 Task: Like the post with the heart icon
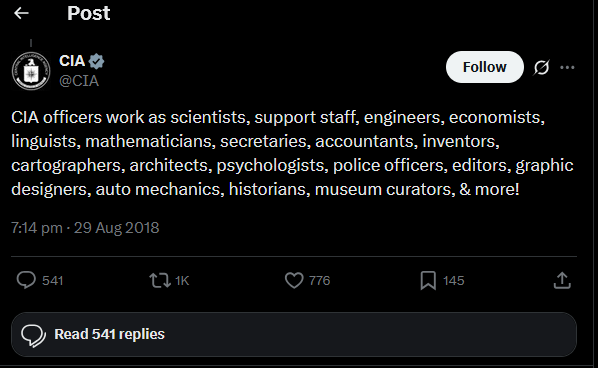coord(294,281)
